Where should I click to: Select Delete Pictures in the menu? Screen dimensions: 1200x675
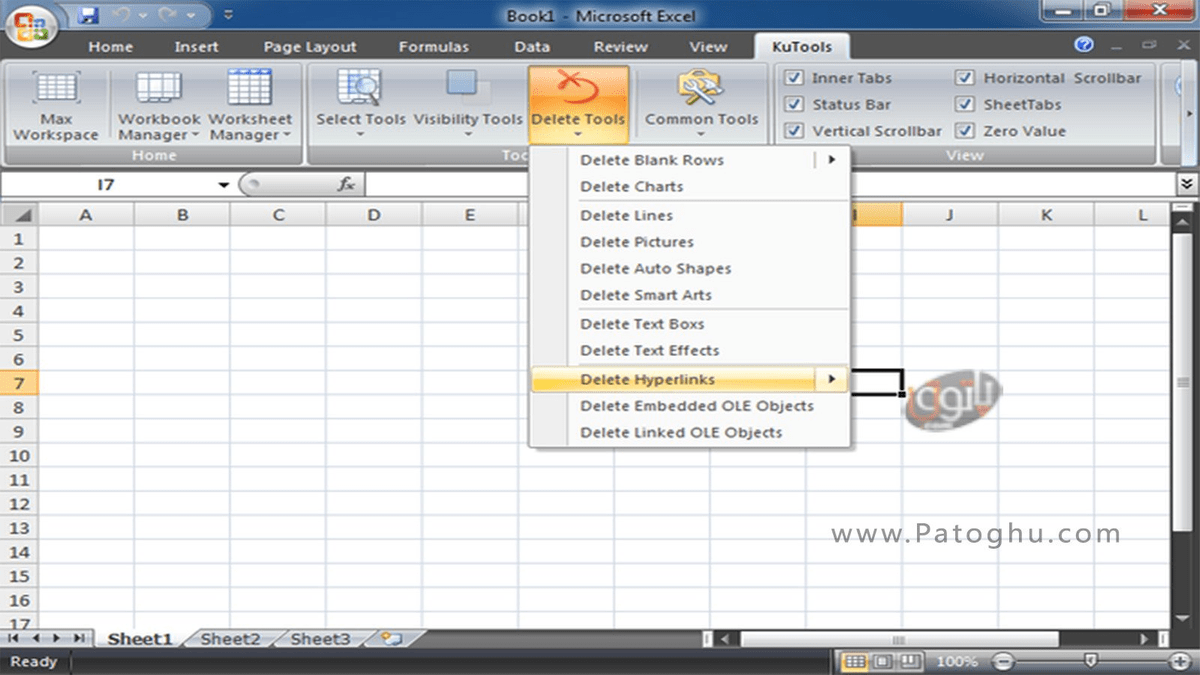636,241
